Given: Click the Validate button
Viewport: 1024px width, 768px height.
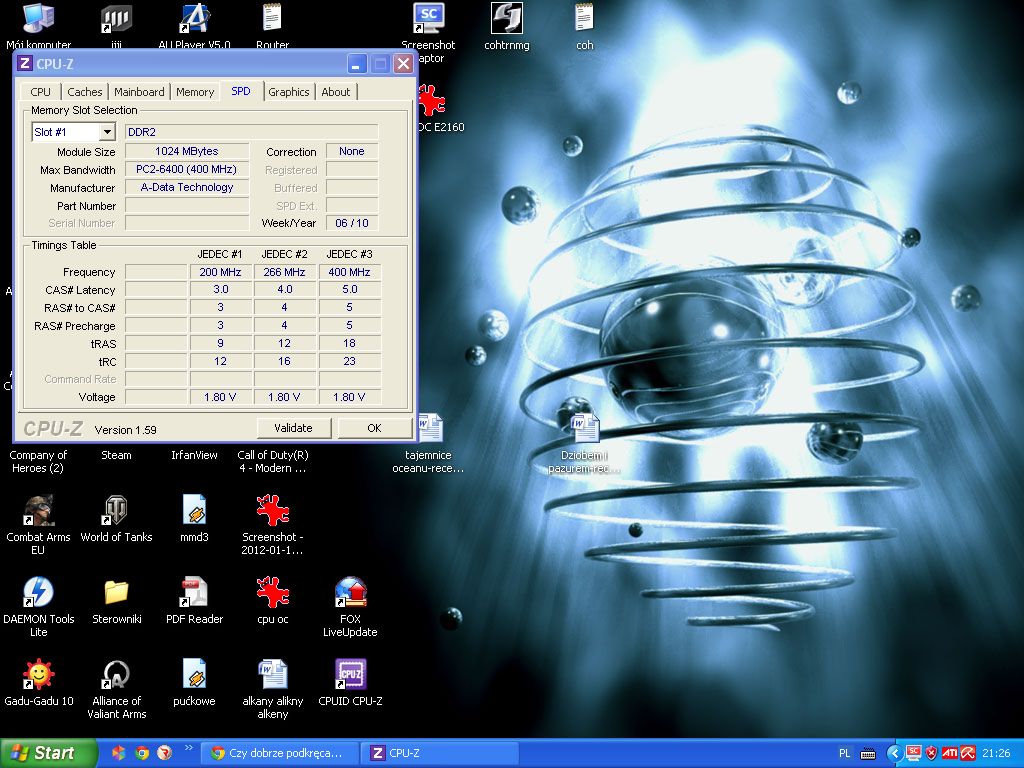Looking at the screenshot, I should point(293,428).
